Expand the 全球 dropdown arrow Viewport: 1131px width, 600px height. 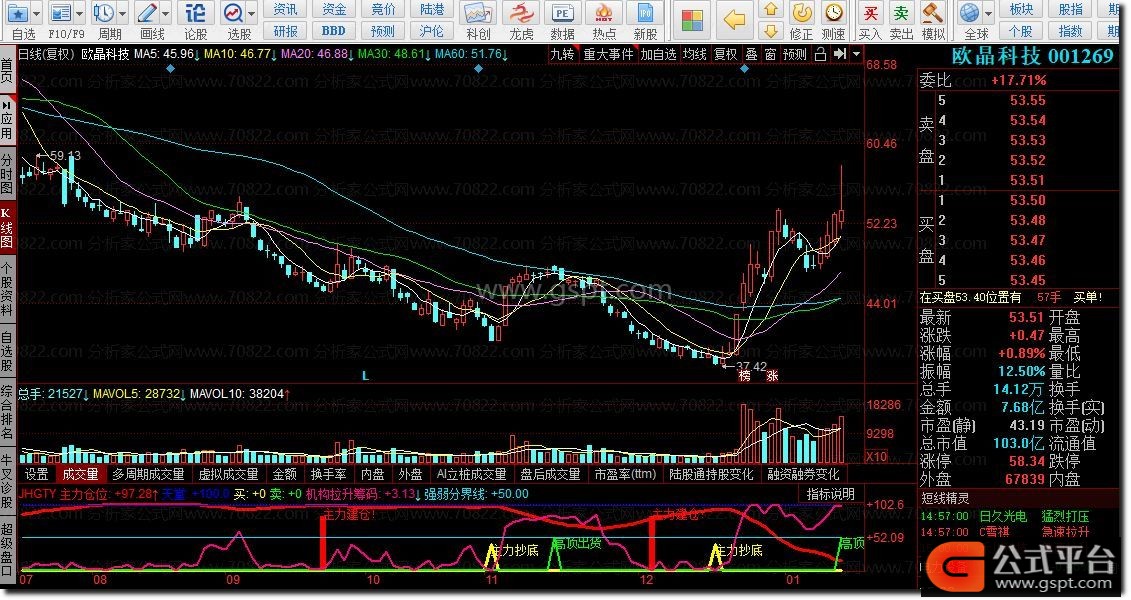989,13
